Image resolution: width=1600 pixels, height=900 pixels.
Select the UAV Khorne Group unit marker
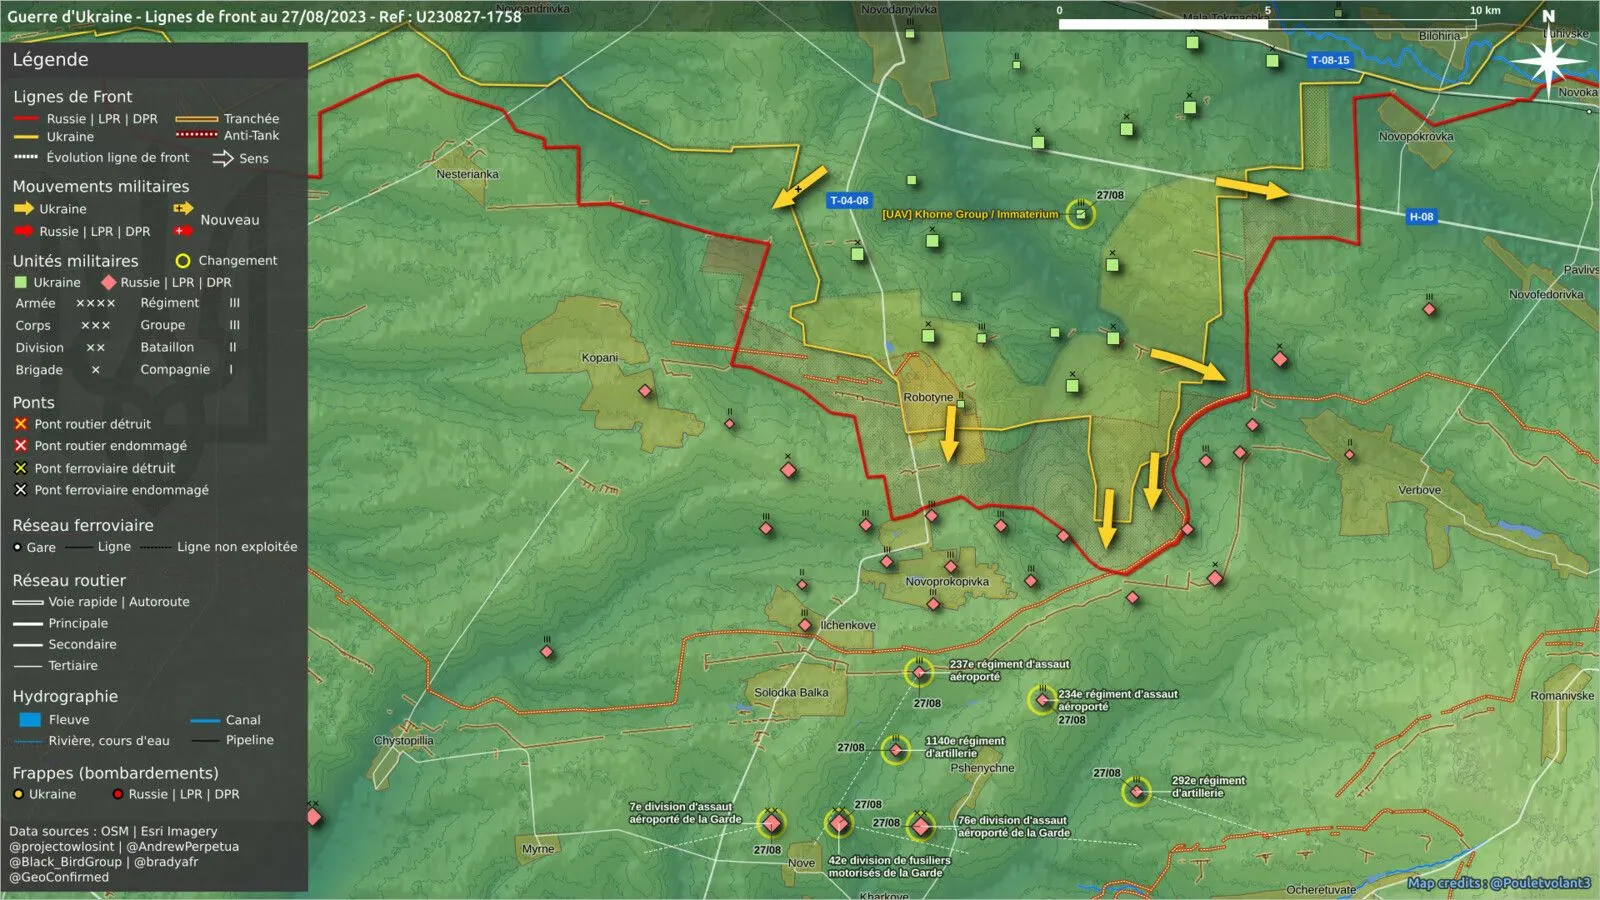click(1080, 213)
